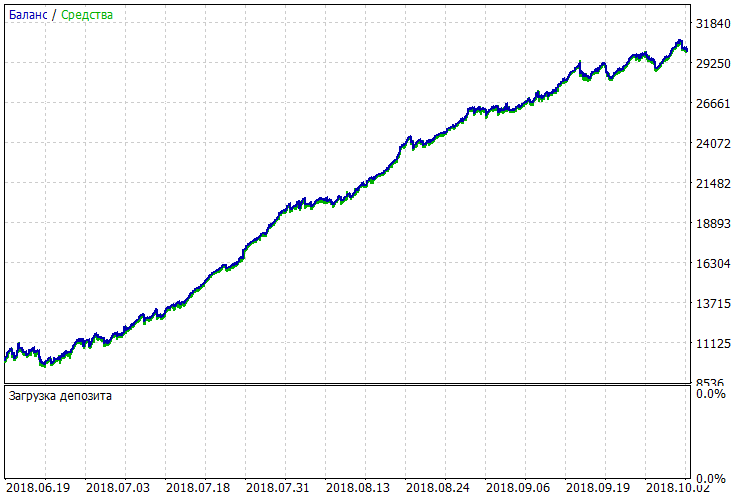Click the blue Баланс legend label
The width and height of the screenshot is (745, 498).
click(28, 15)
